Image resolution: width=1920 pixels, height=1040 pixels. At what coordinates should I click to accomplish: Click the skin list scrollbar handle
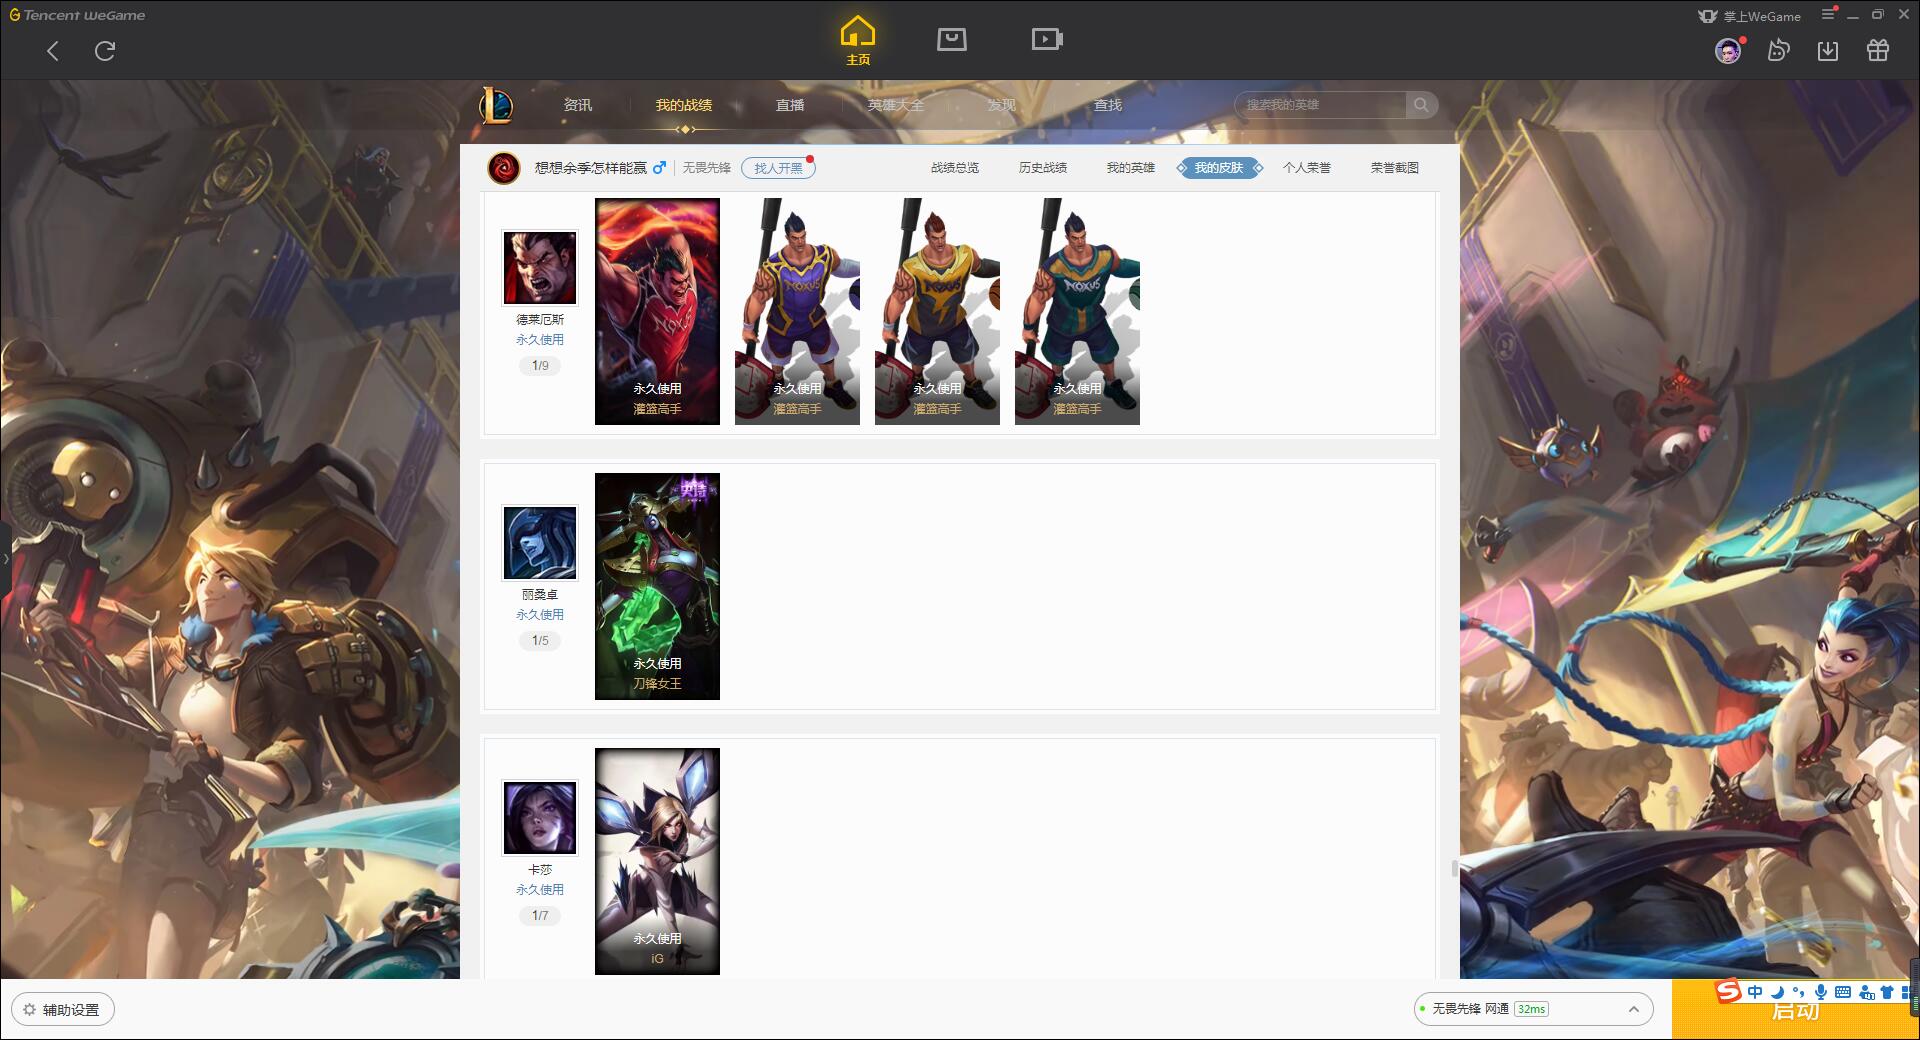(1455, 868)
